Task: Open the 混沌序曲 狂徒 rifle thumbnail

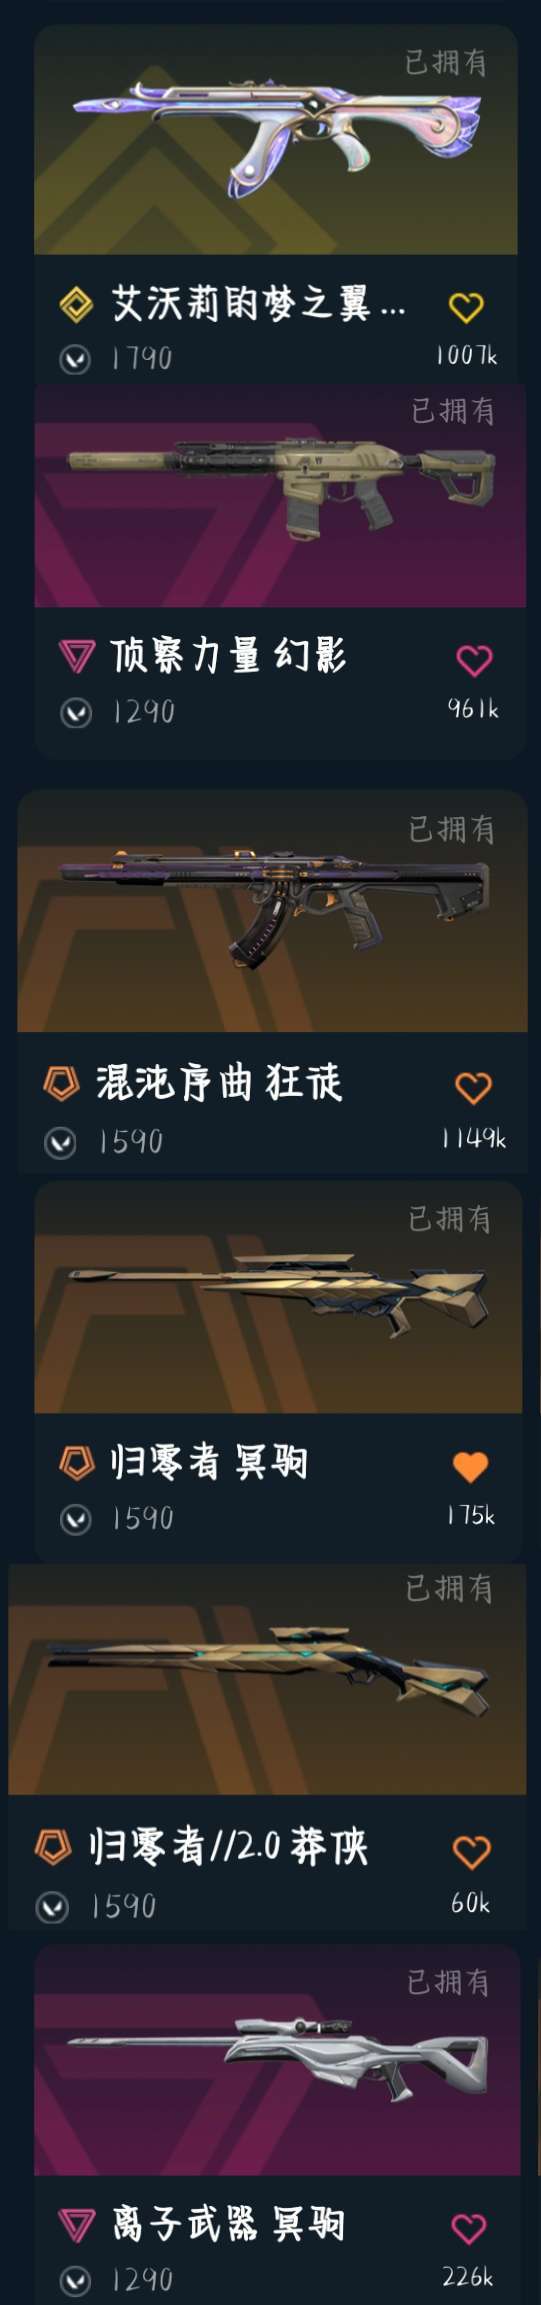Action: point(272,911)
